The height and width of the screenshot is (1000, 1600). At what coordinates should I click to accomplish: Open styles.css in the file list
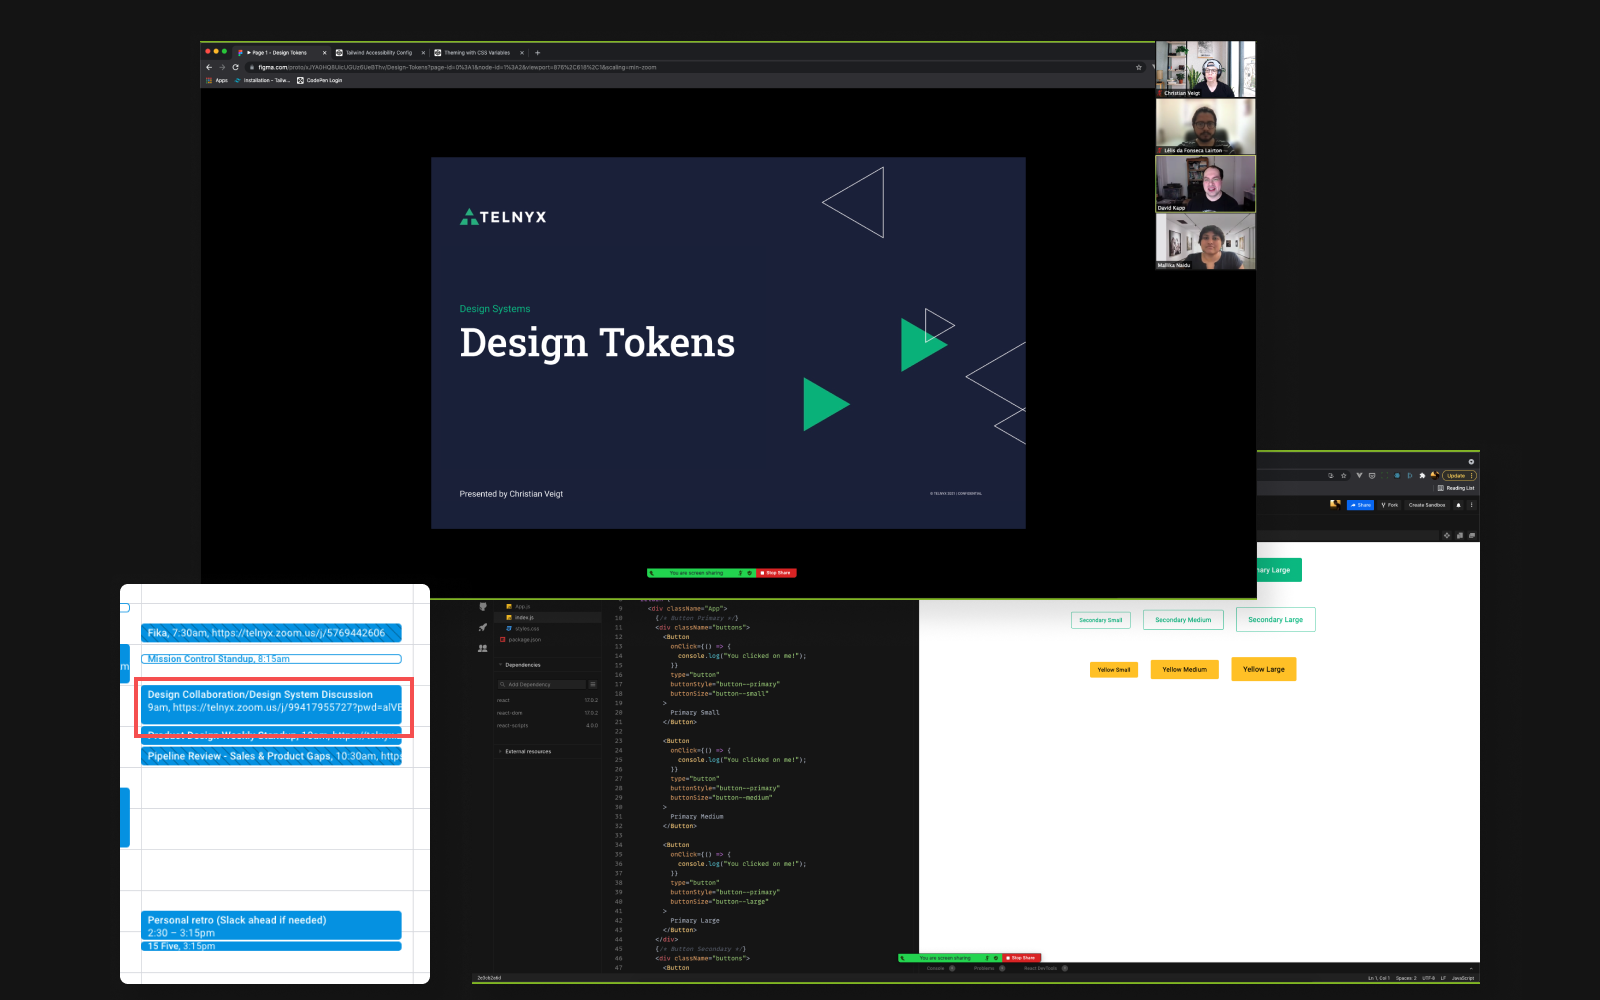click(x=548, y=629)
